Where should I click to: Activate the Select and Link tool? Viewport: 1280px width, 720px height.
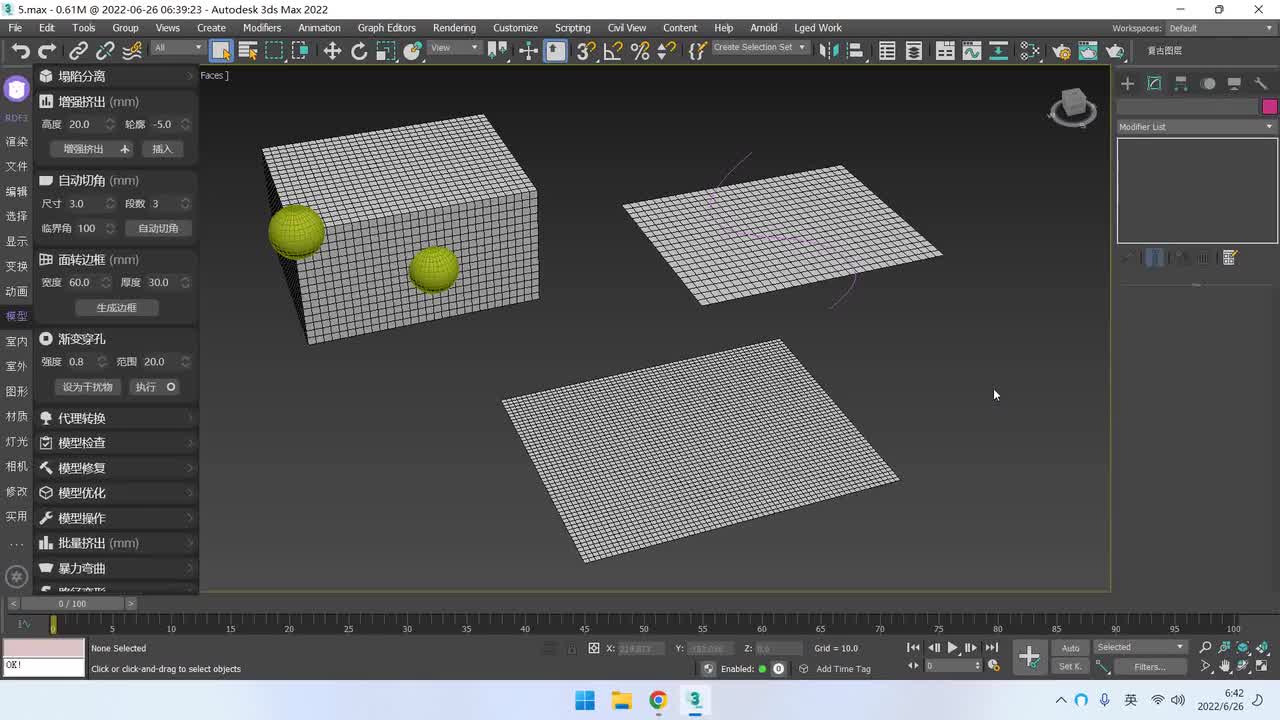click(78, 51)
